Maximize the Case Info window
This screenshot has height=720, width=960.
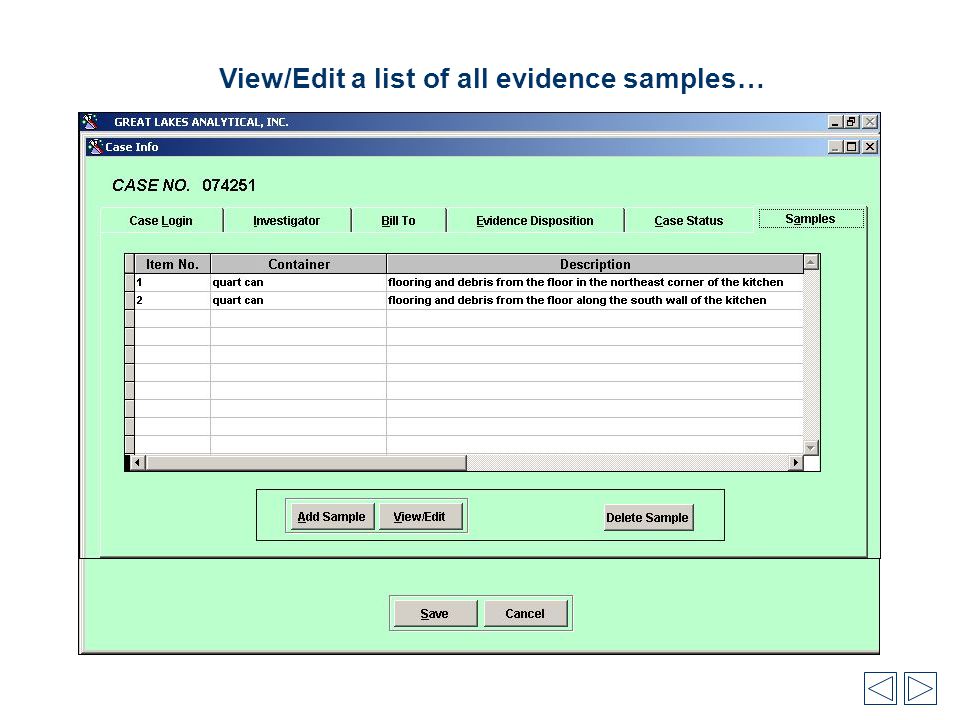(x=851, y=147)
